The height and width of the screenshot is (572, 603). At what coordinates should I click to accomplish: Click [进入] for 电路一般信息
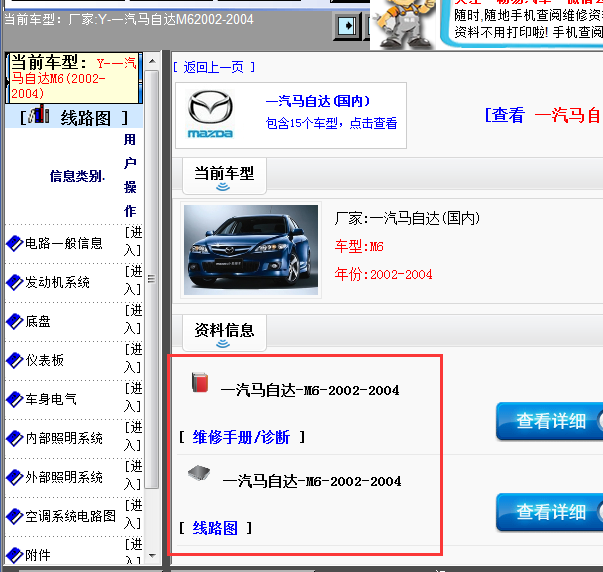133,242
